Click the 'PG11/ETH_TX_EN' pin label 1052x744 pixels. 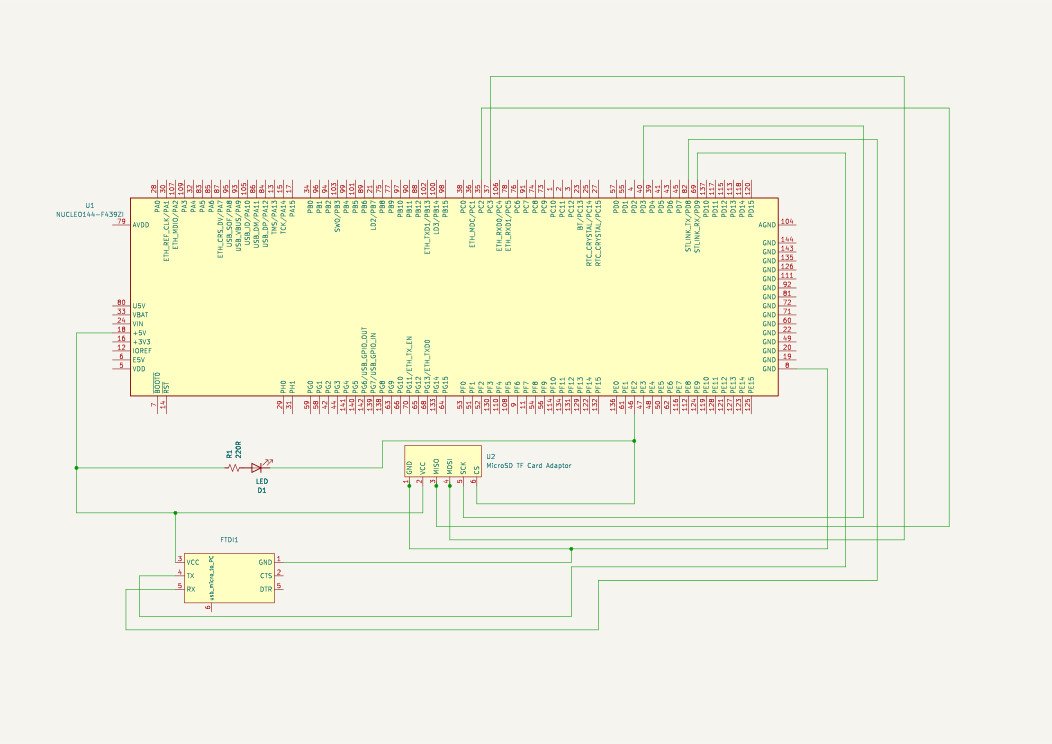409,365
